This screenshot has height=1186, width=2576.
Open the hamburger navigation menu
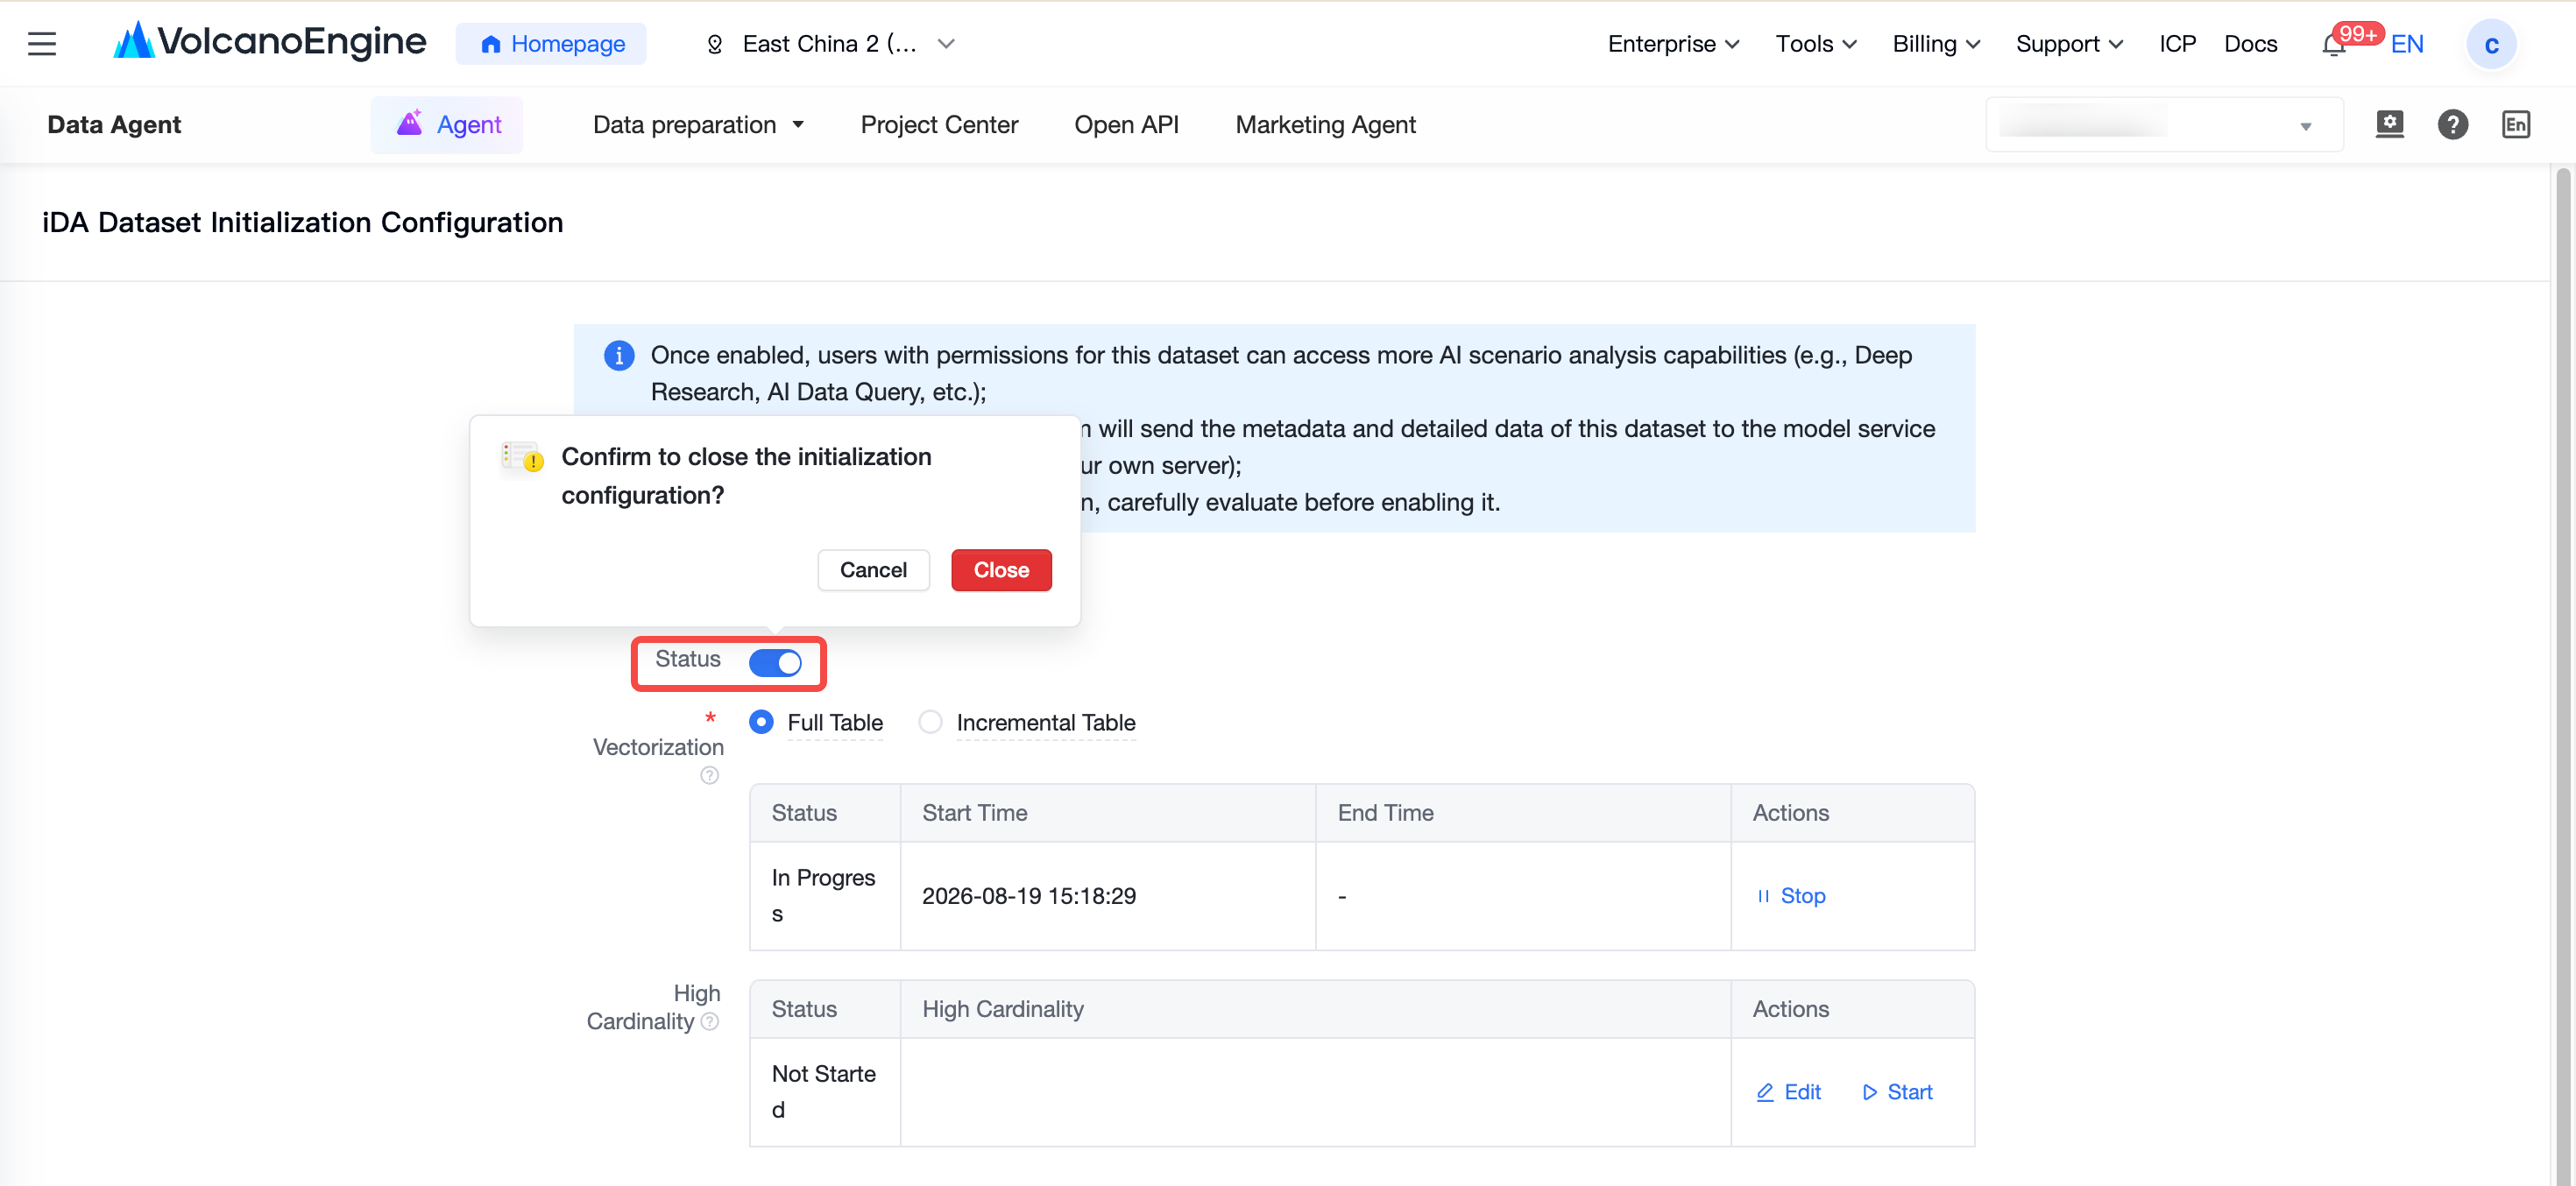click(x=41, y=44)
